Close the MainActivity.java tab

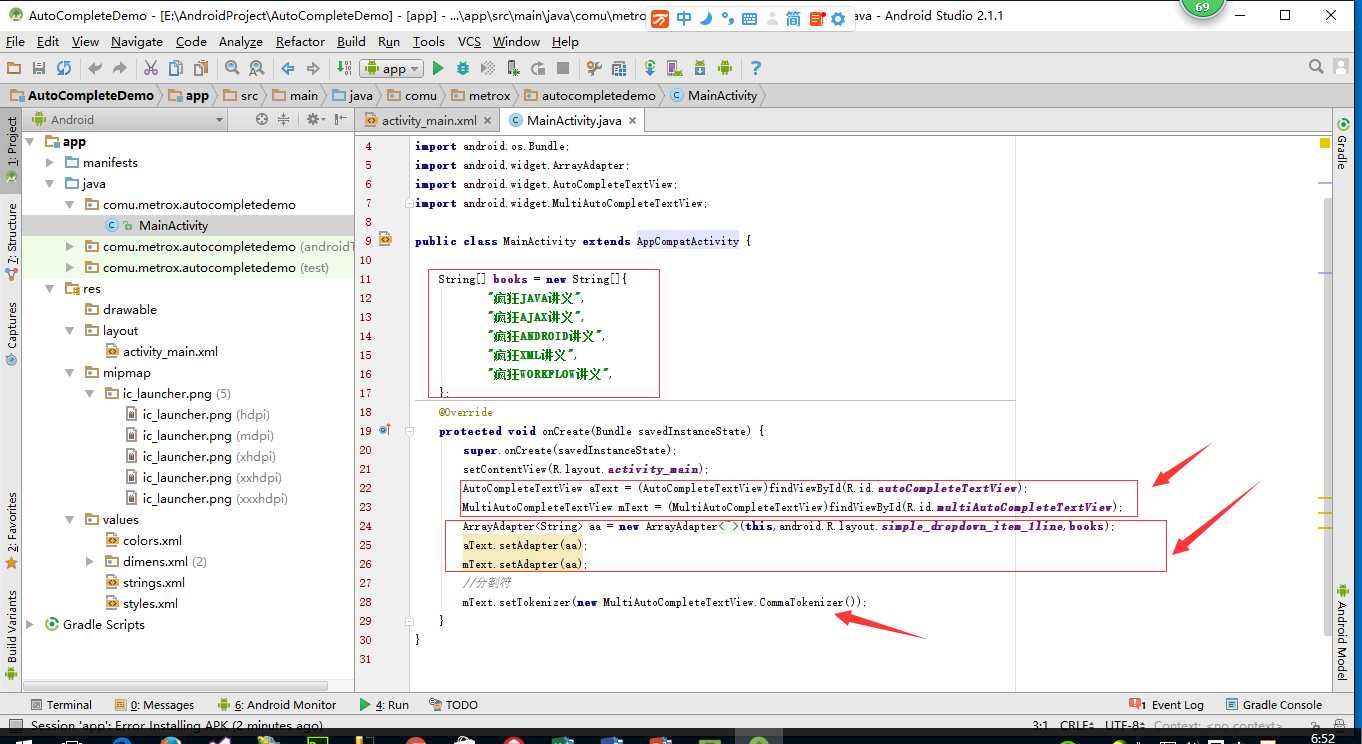pyautogui.click(x=633, y=120)
